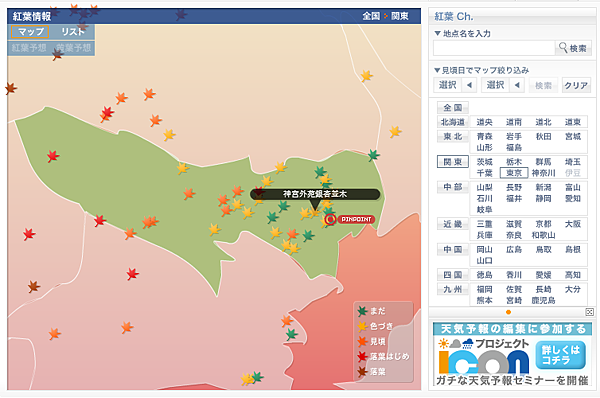Select 関東 region button

pyautogui.click(x=453, y=162)
